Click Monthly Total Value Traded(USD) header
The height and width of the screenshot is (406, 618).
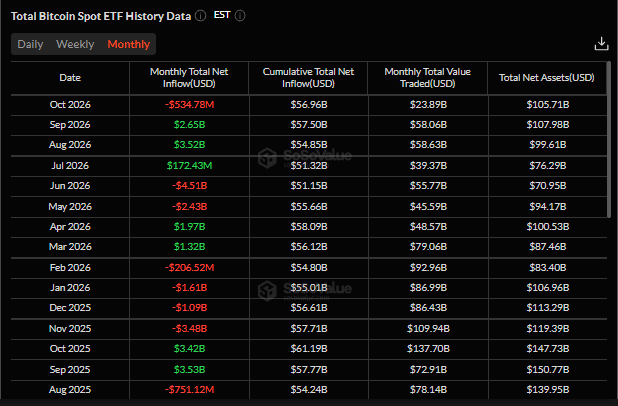click(x=428, y=78)
